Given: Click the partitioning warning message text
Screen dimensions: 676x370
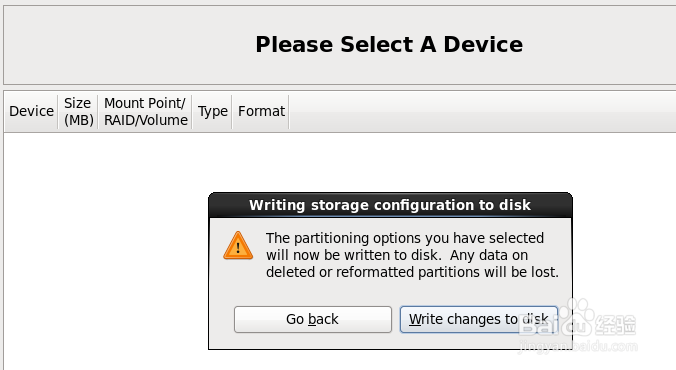Looking at the screenshot, I should [x=412, y=255].
